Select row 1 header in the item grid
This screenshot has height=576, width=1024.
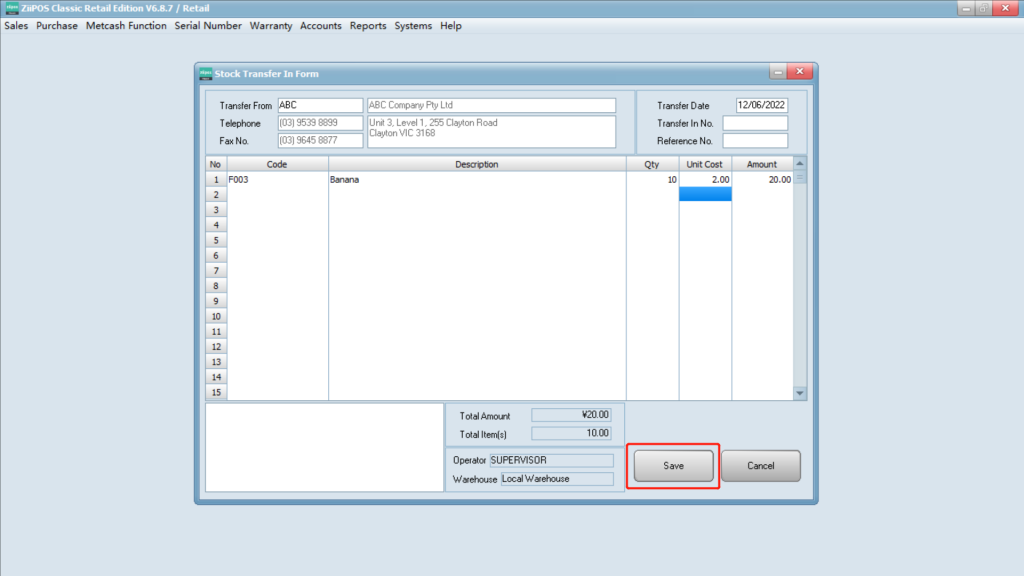215,180
